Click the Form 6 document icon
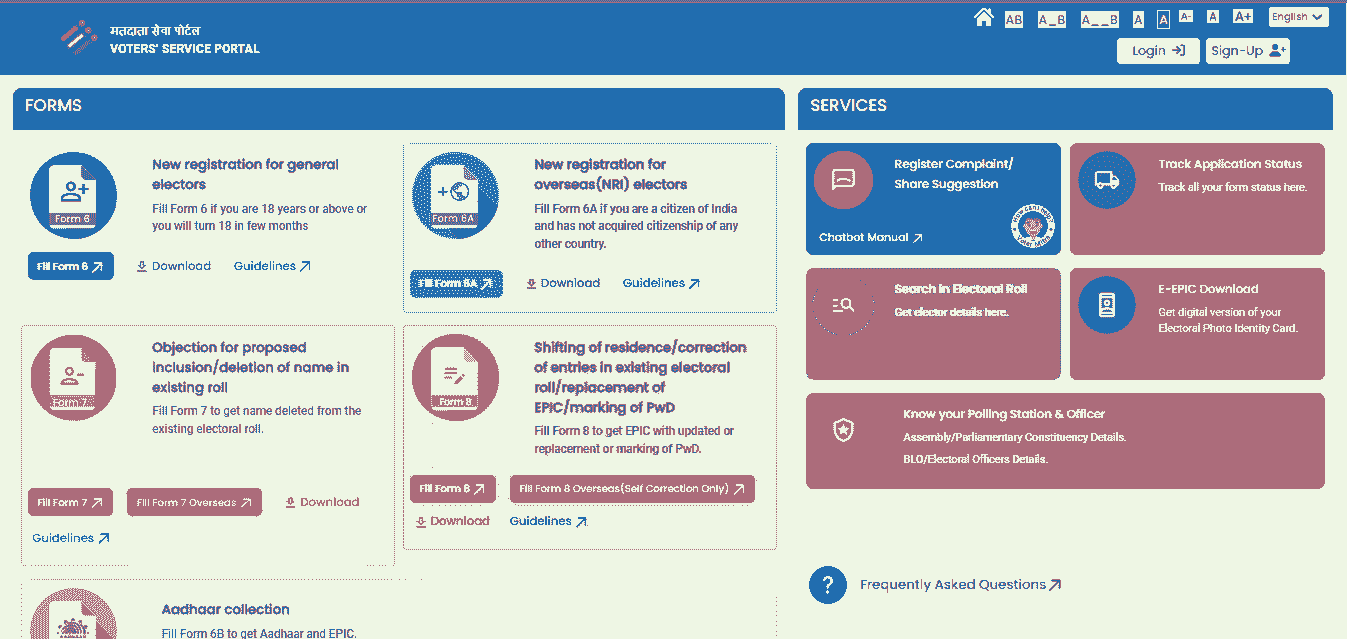Viewport: 1347px width, 639px height. (x=72, y=195)
